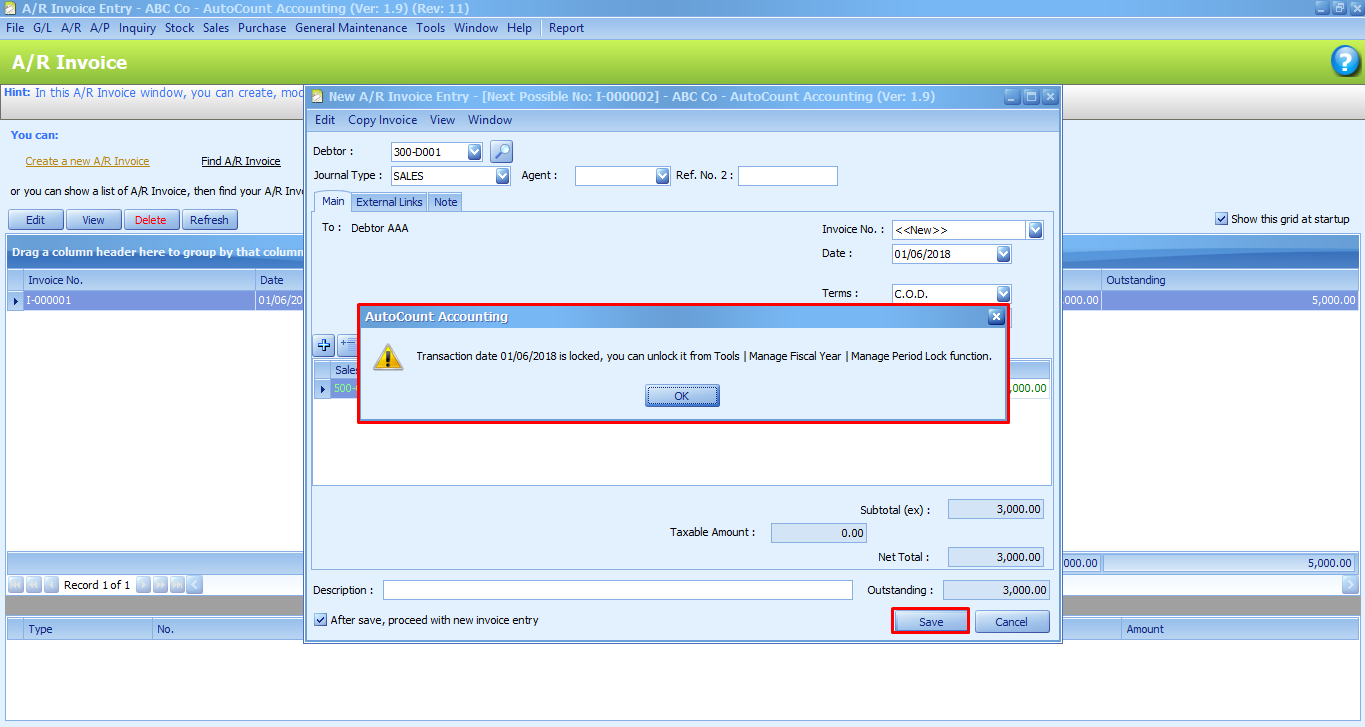This screenshot has height=727, width=1365.
Task: Click OK in the locked date message
Action: 682,396
